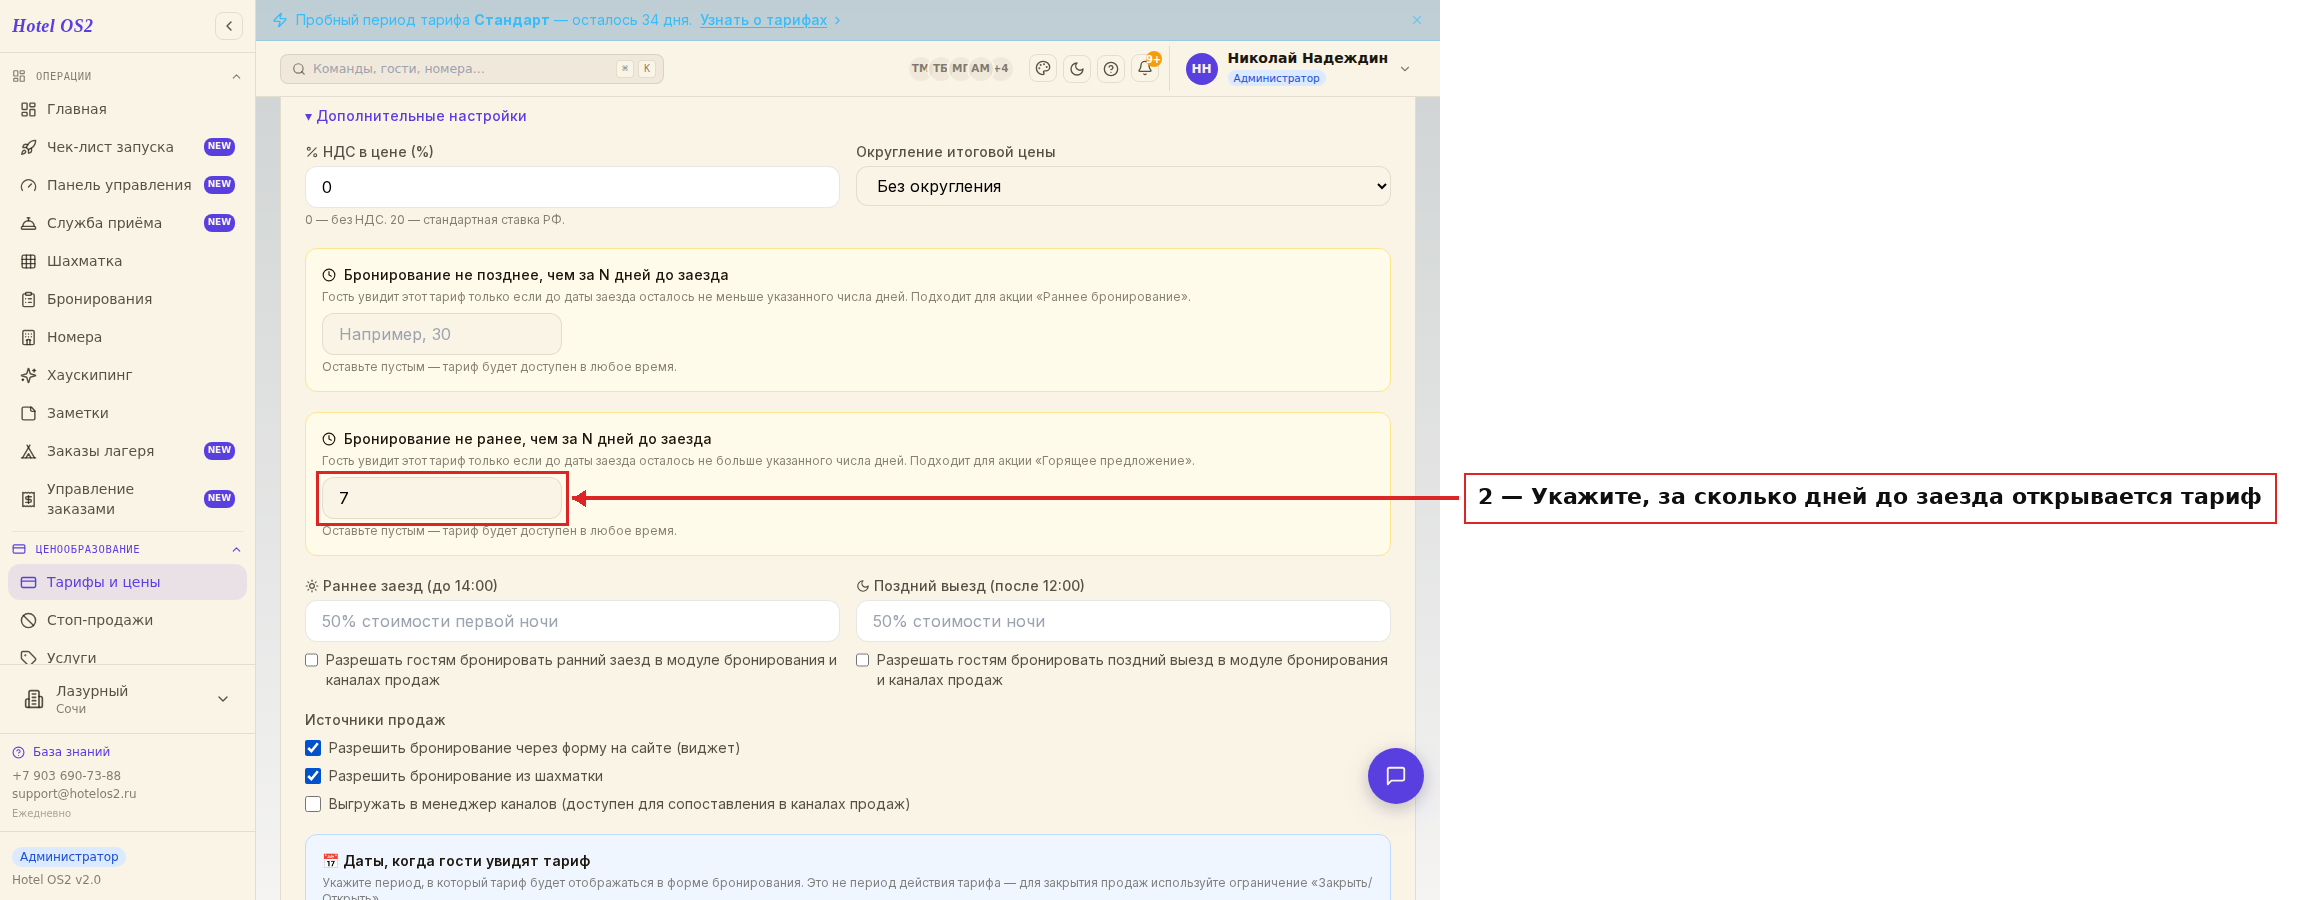The height and width of the screenshot is (900, 2300).
Task: Open the theme palette icon
Action: pos(1043,69)
